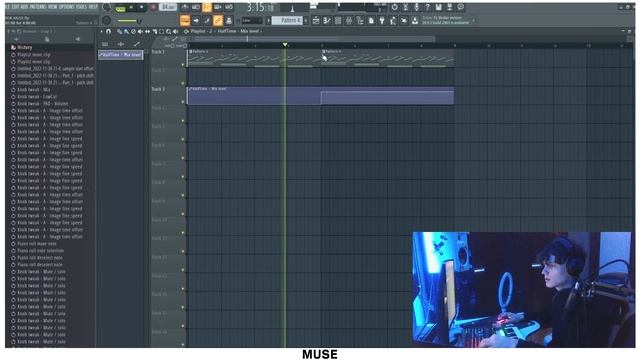
Task: Open the ADD menu
Action: [24, 7]
